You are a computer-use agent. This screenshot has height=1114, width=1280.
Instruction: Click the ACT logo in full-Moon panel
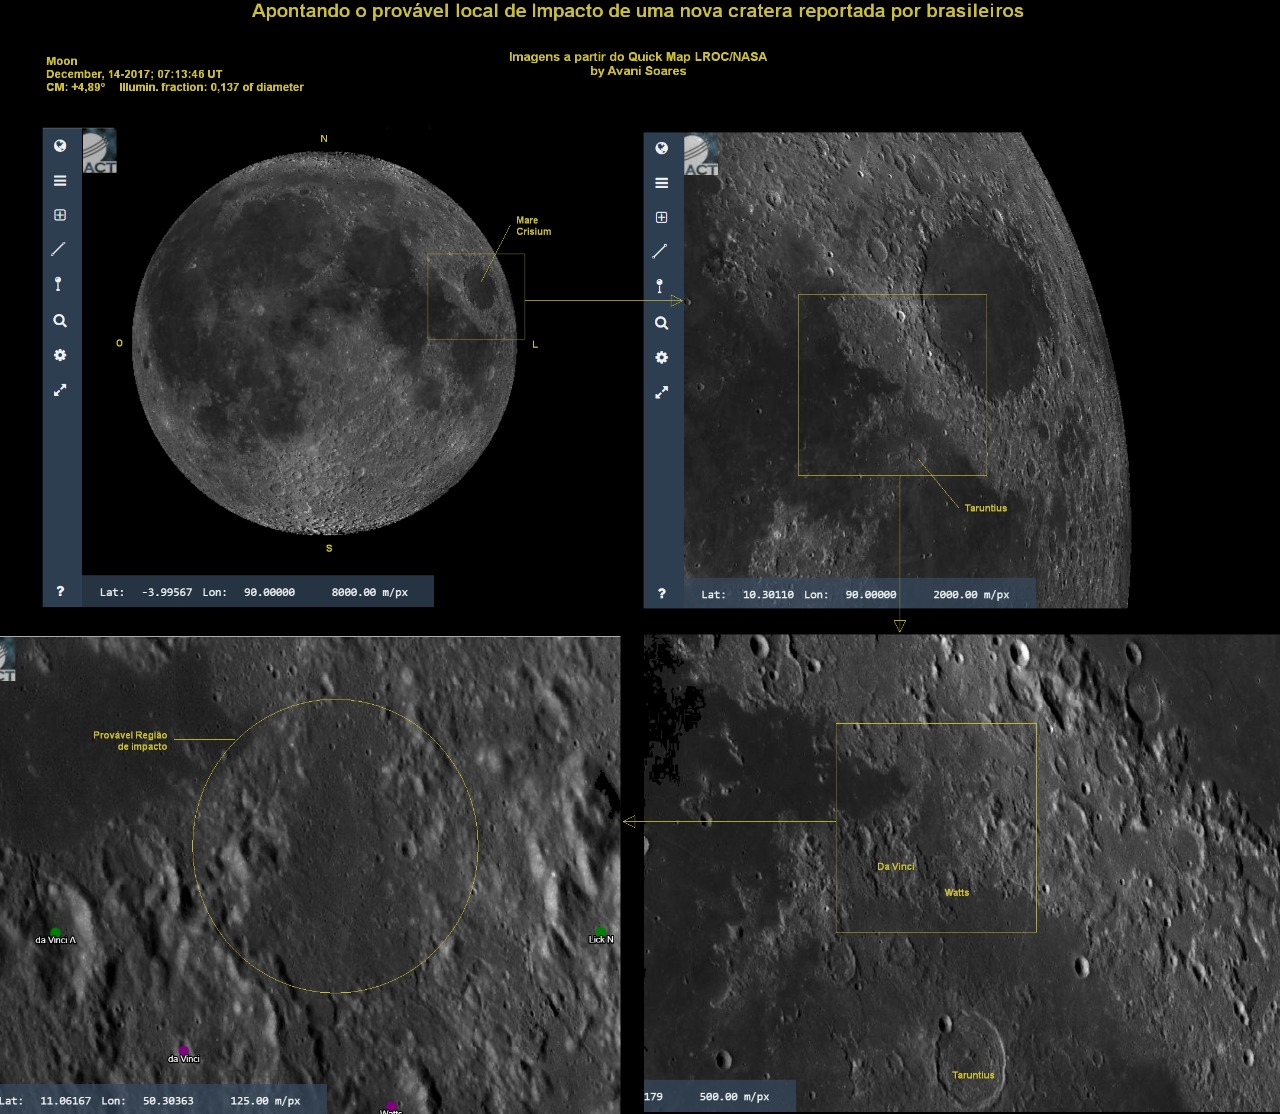99,151
